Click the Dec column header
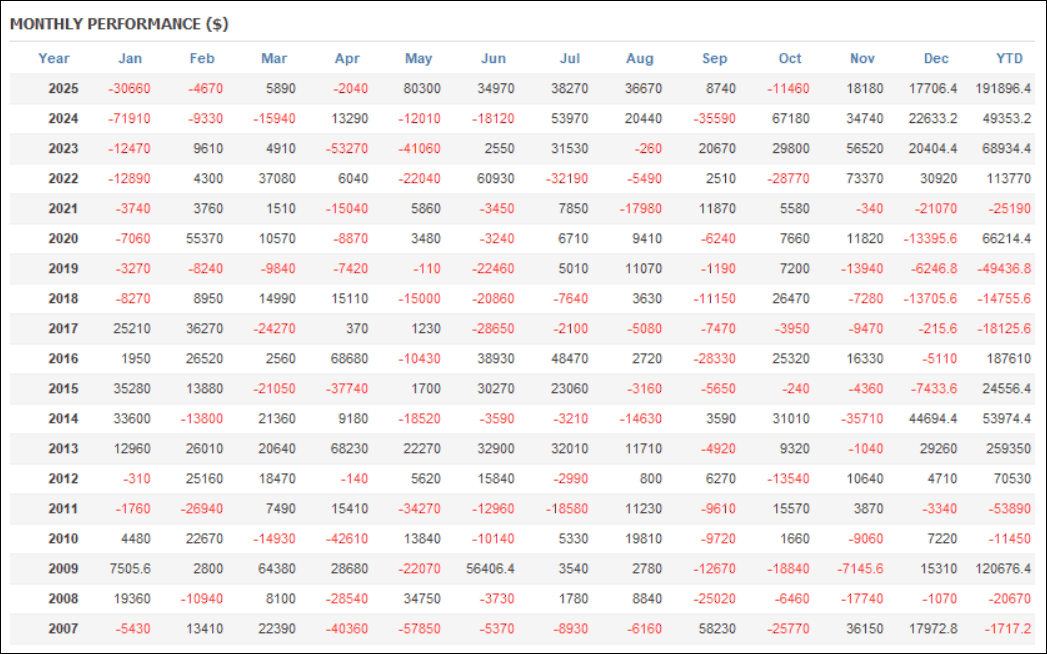 936,58
